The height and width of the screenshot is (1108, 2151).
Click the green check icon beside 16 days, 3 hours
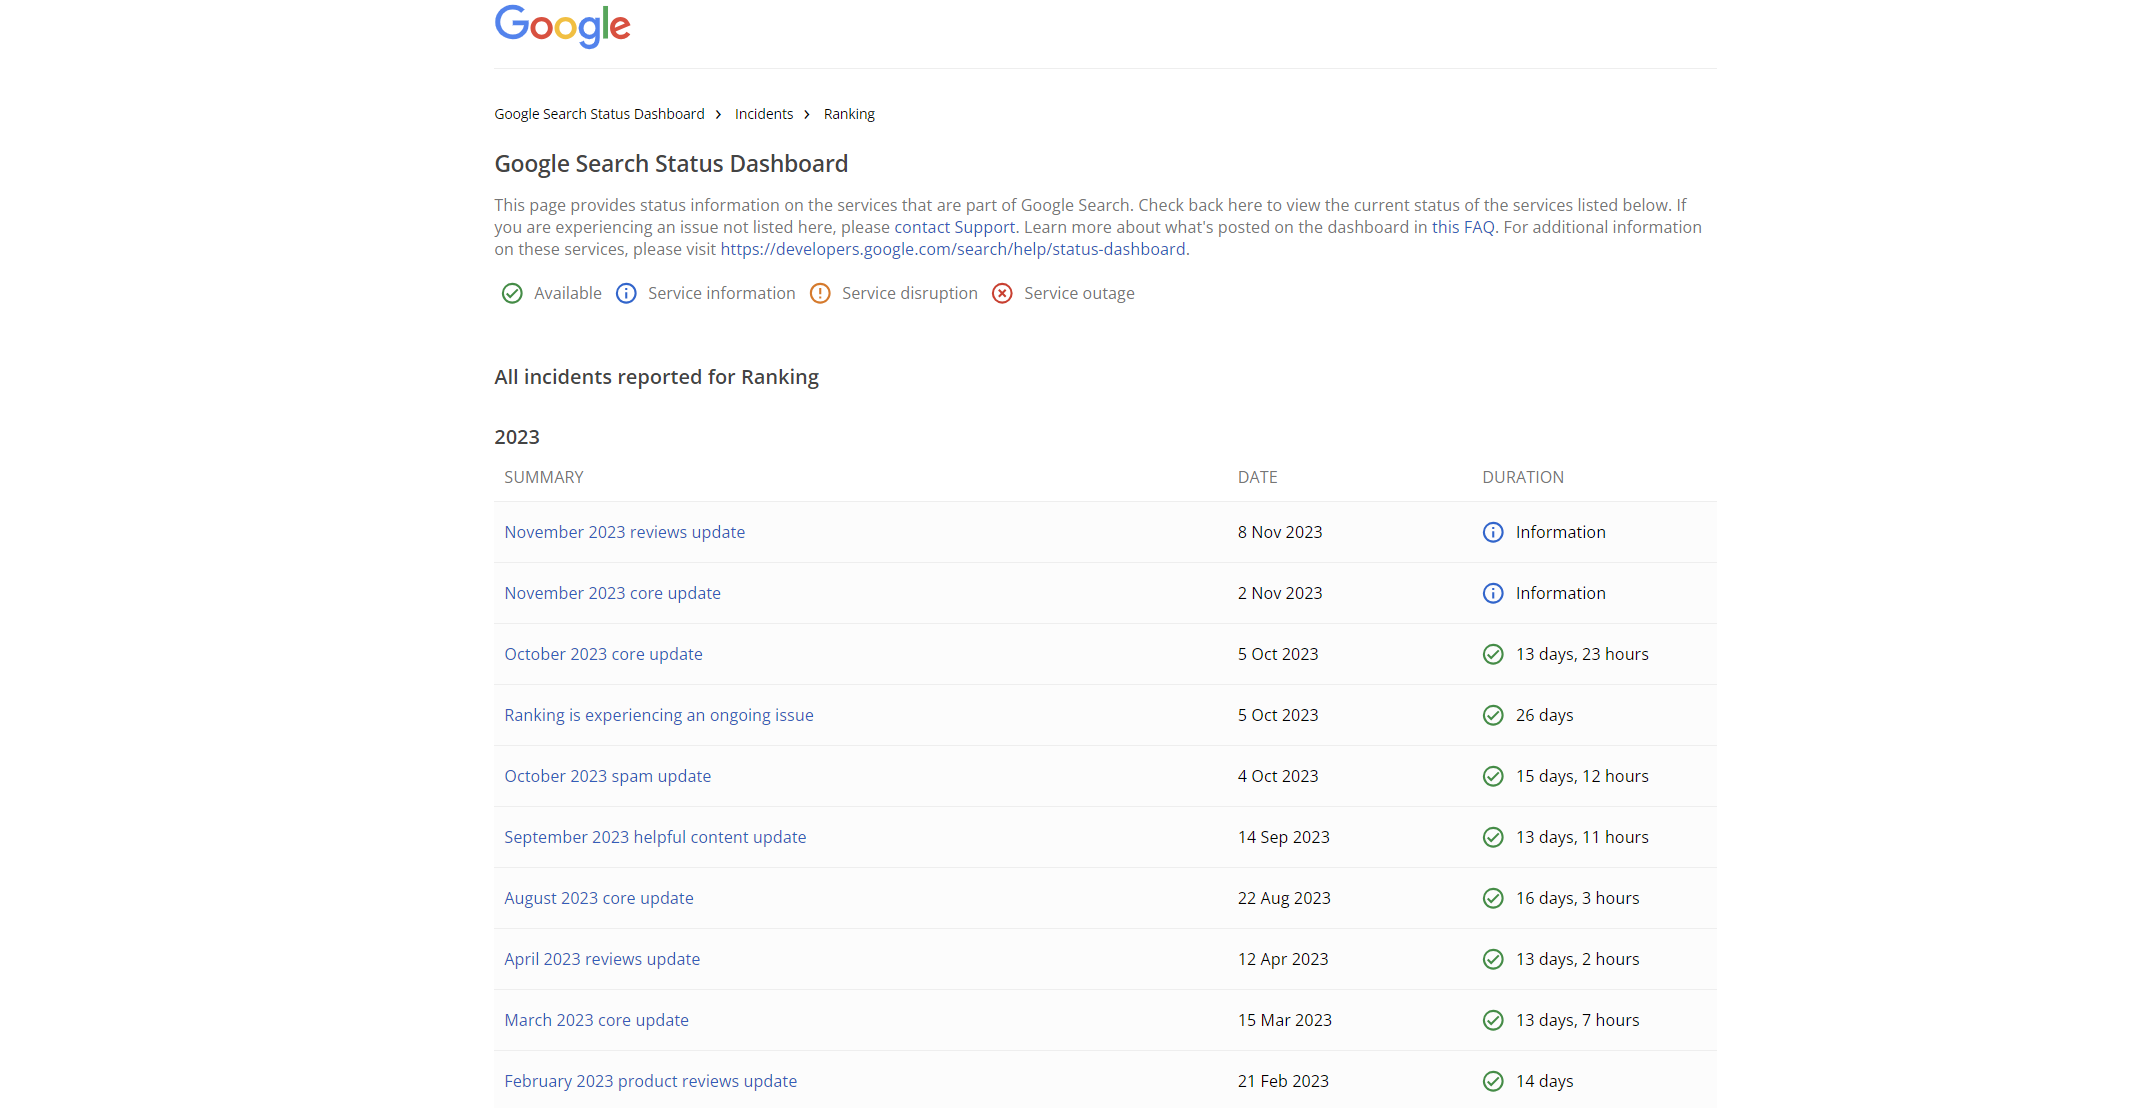tap(1492, 898)
